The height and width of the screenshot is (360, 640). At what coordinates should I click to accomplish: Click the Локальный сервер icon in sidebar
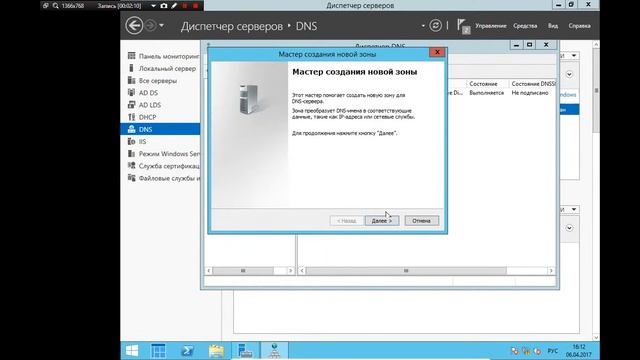click(131, 68)
